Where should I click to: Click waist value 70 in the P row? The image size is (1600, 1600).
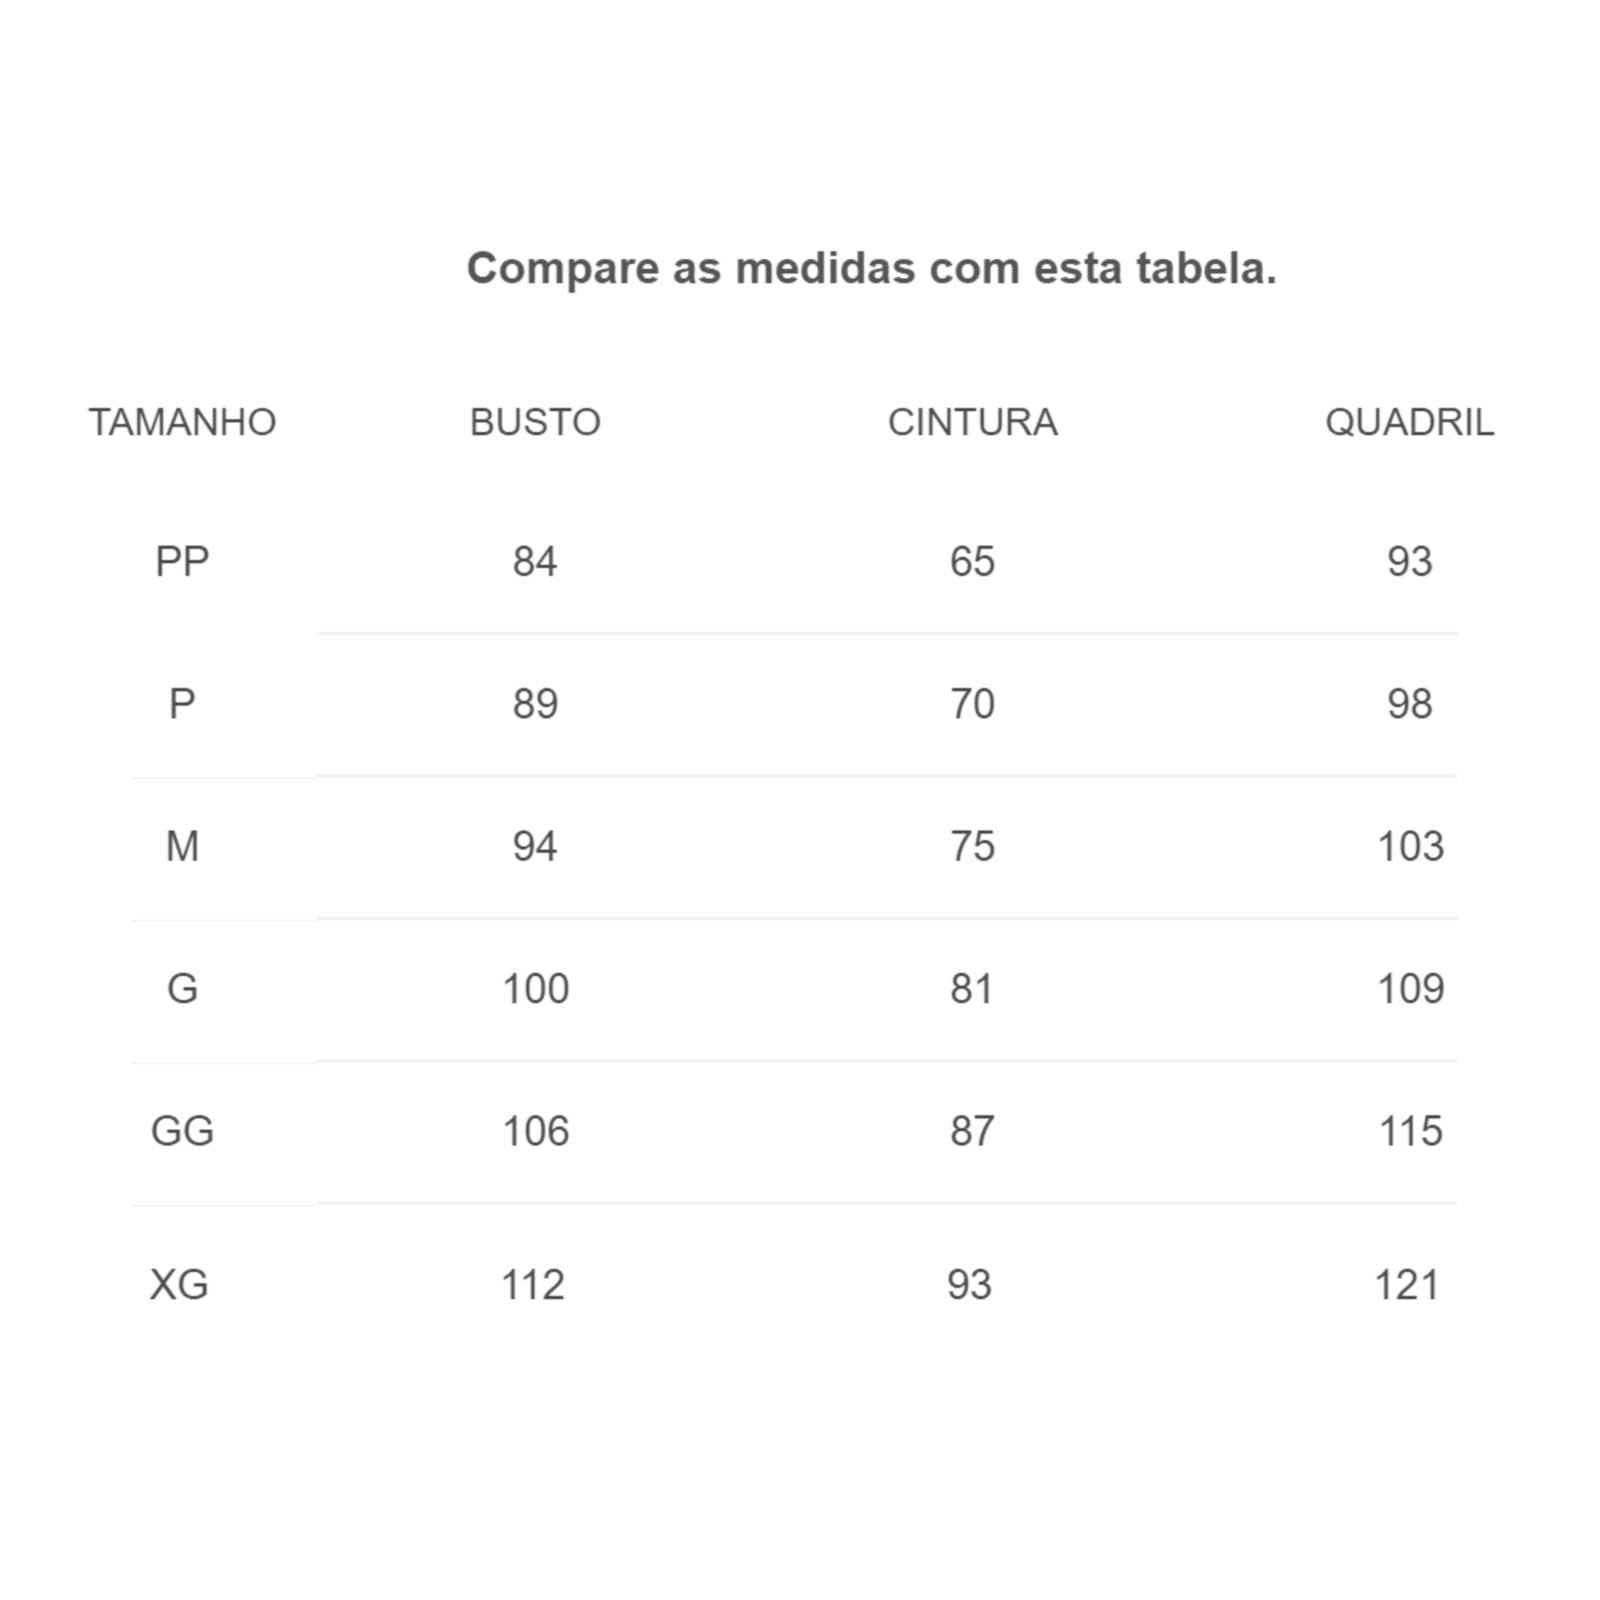(972, 704)
